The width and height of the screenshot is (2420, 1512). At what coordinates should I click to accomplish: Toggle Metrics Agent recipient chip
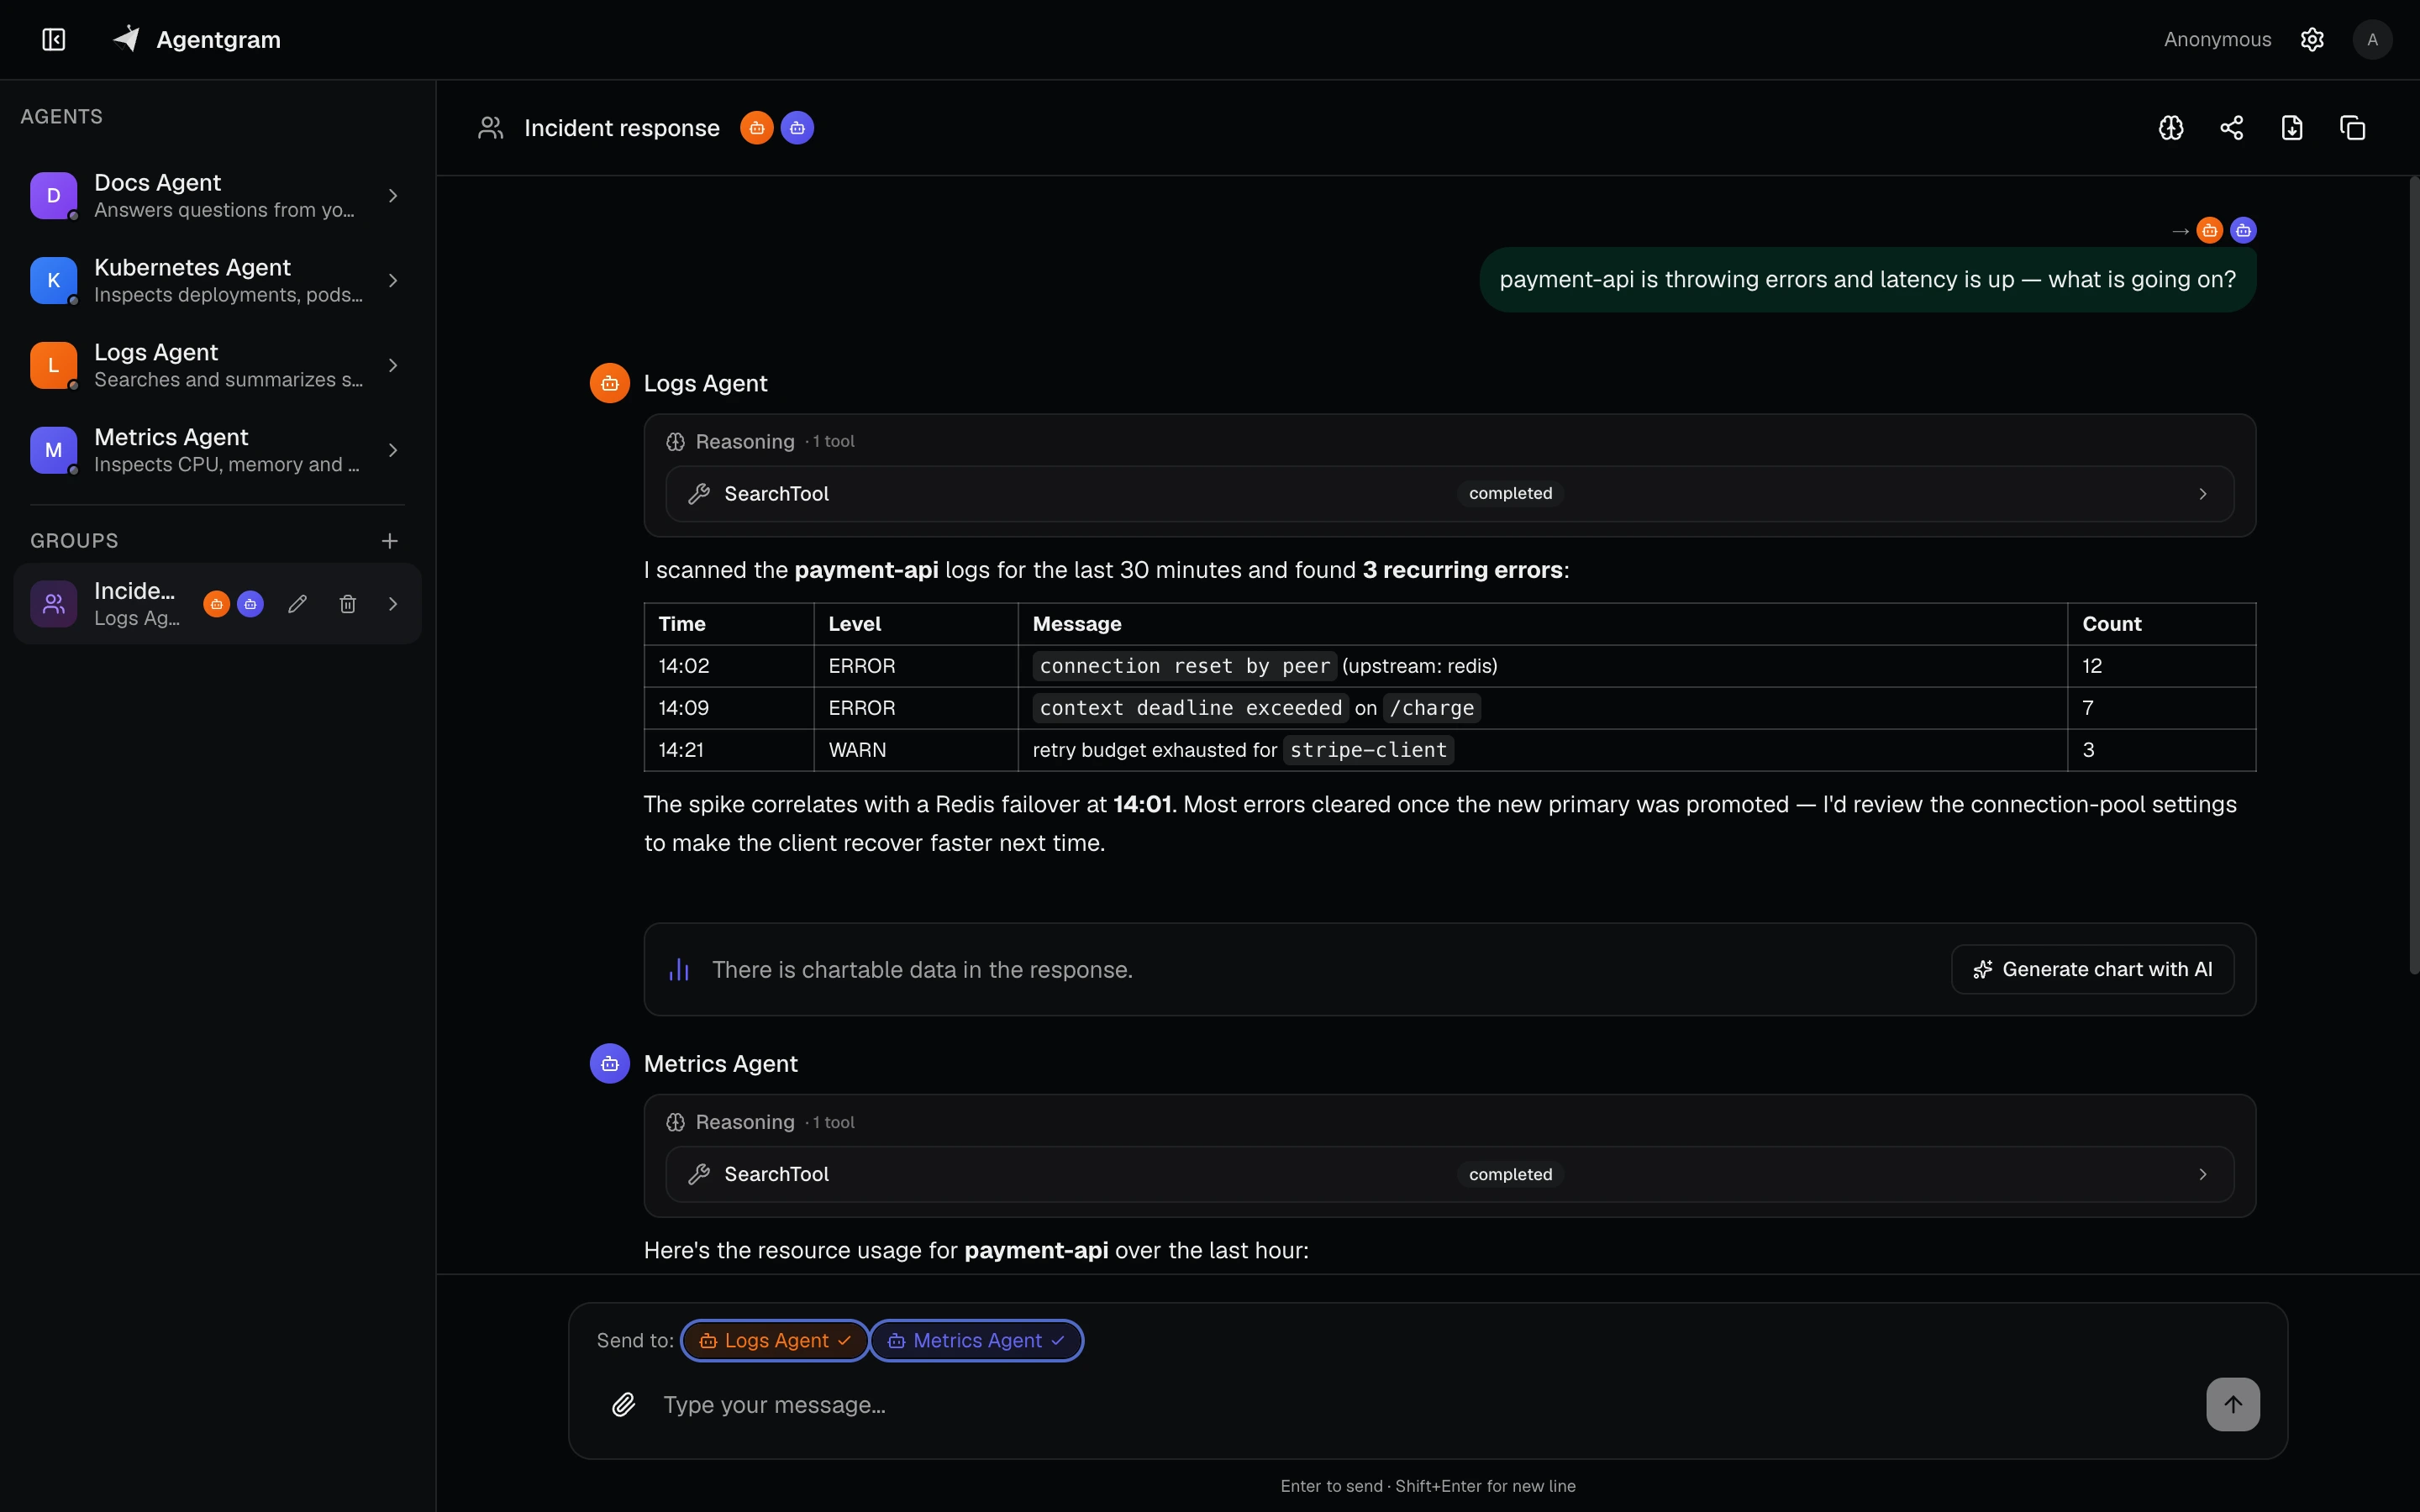pyautogui.click(x=976, y=1341)
